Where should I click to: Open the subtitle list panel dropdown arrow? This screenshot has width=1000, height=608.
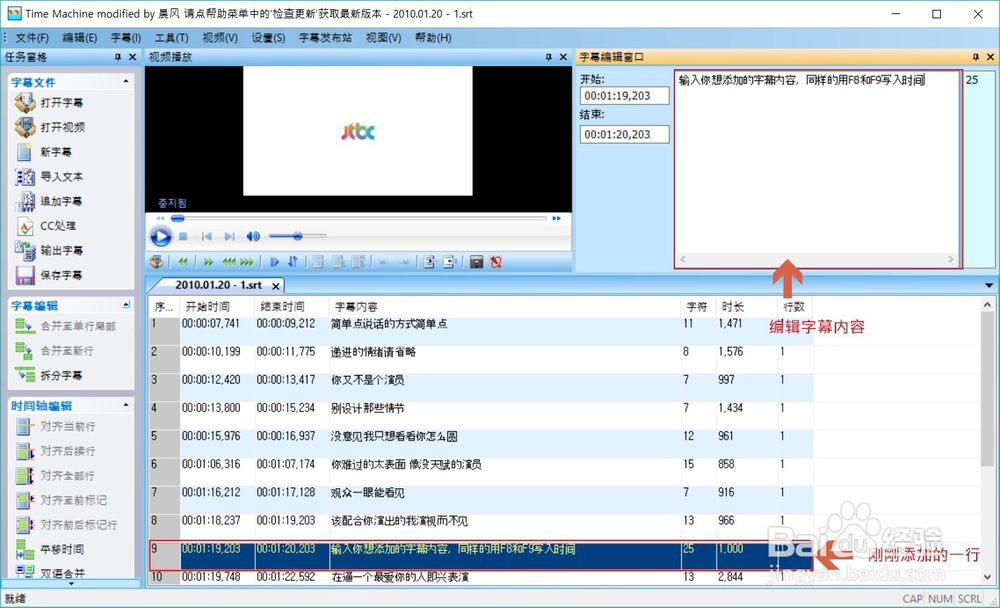[x=987, y=285]
